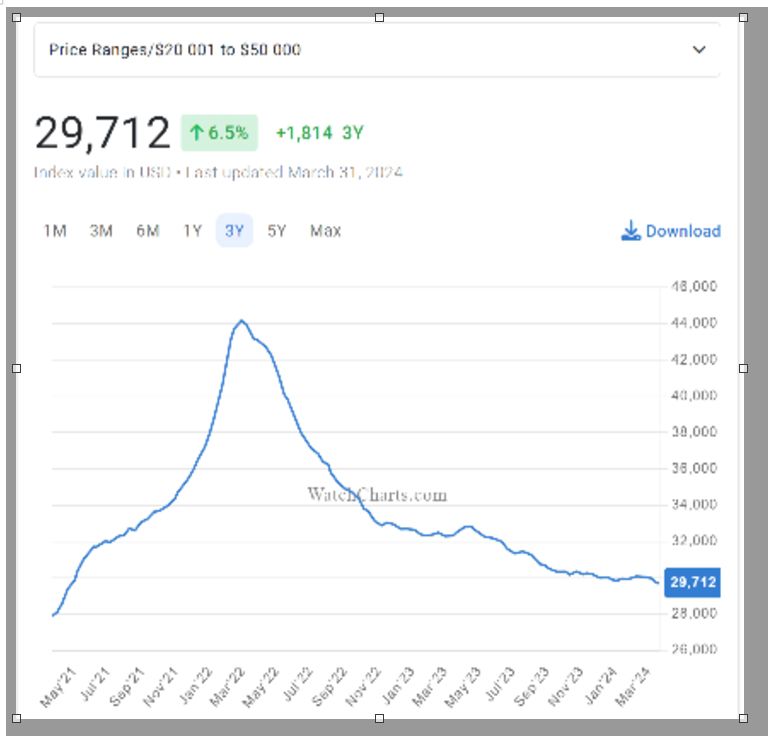The height and width of the screenshot is (736, 773).
Task: Select the 1Y time range
Action: (192, 231)
